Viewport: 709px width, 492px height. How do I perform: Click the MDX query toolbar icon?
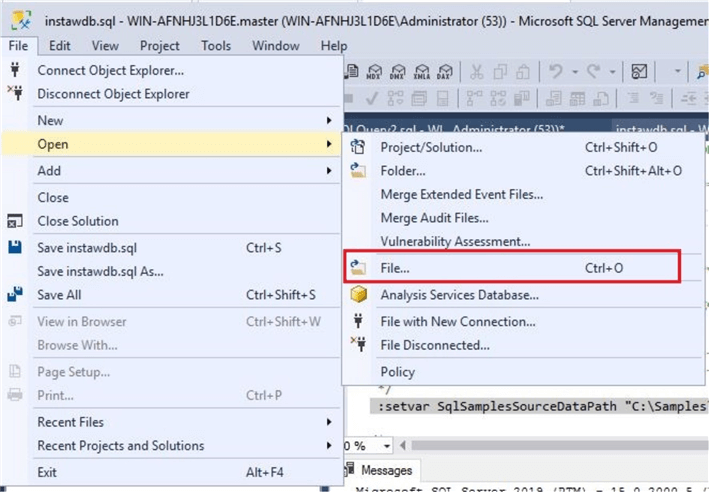(x=374, y=71)
